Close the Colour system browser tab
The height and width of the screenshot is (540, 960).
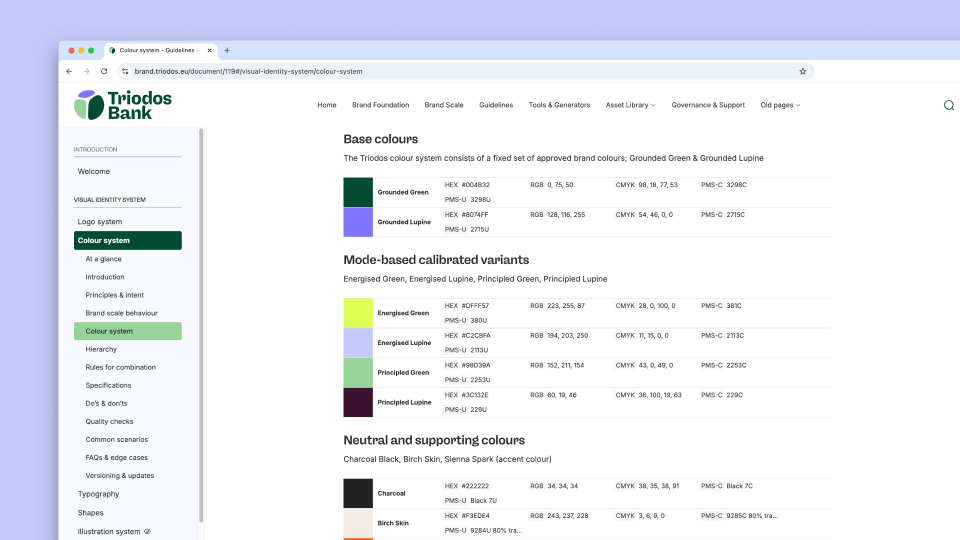(210, 50)
